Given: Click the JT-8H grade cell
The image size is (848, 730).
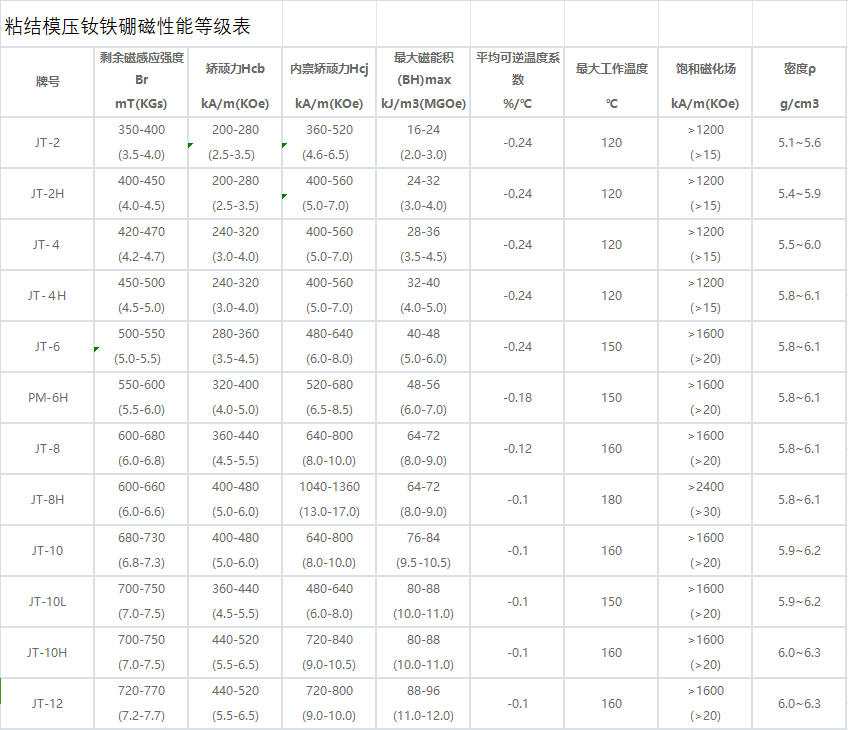Looking at the screenshot, I should (48, 500).
